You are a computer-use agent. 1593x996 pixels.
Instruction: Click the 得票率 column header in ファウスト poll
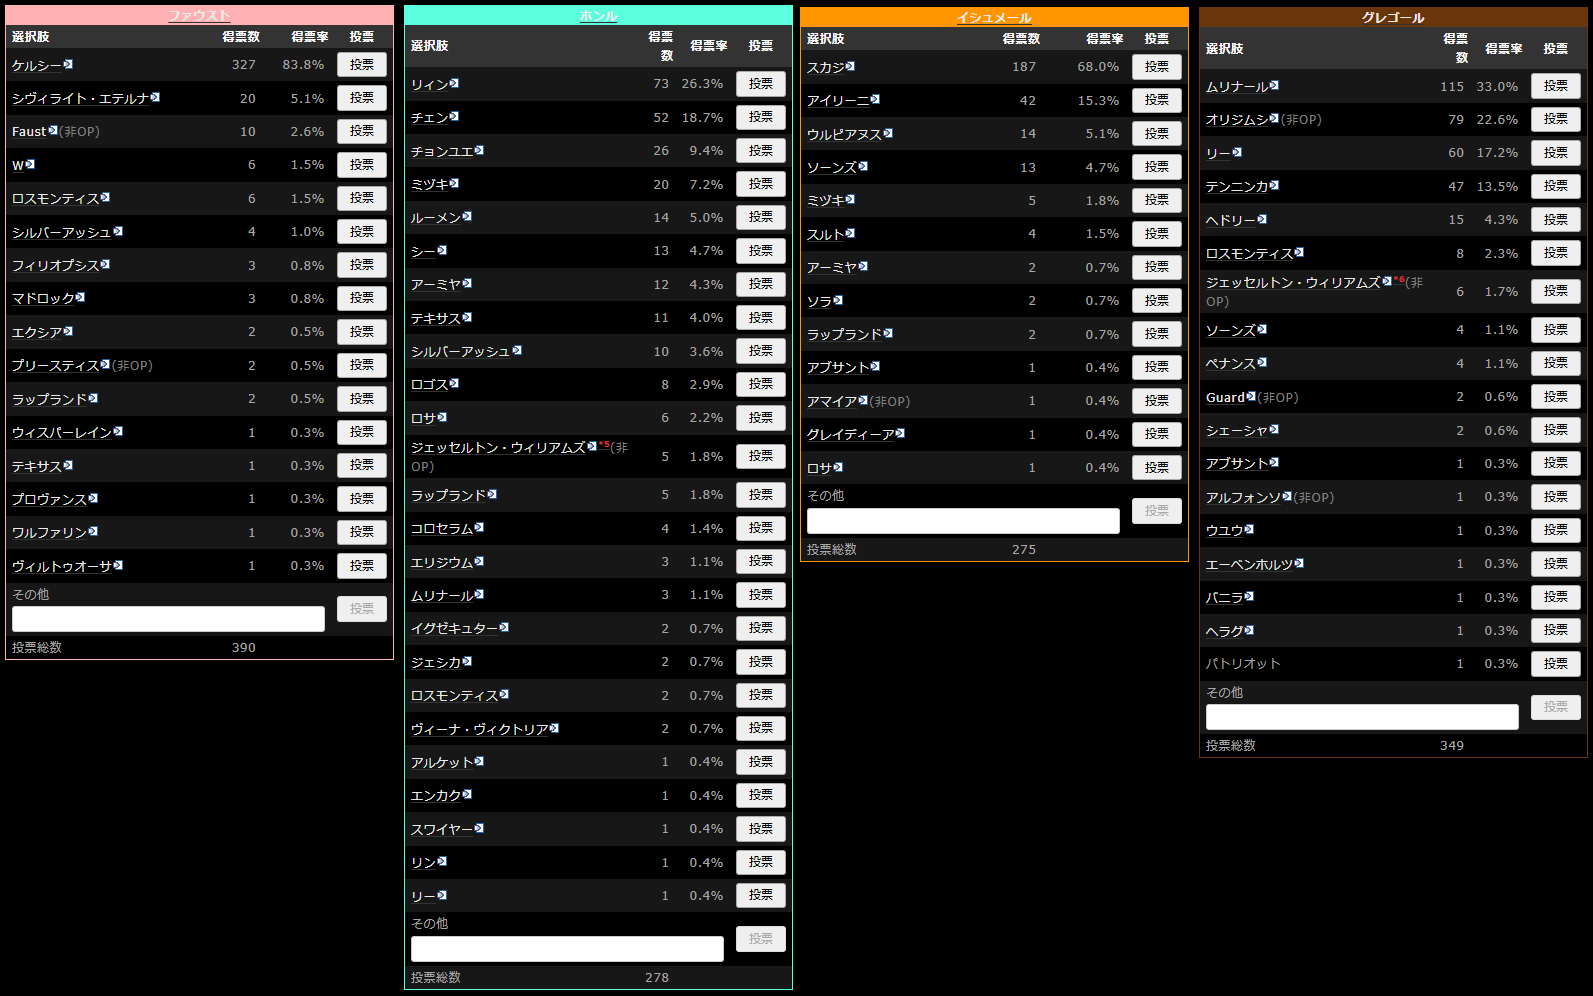tap(309, 36)
